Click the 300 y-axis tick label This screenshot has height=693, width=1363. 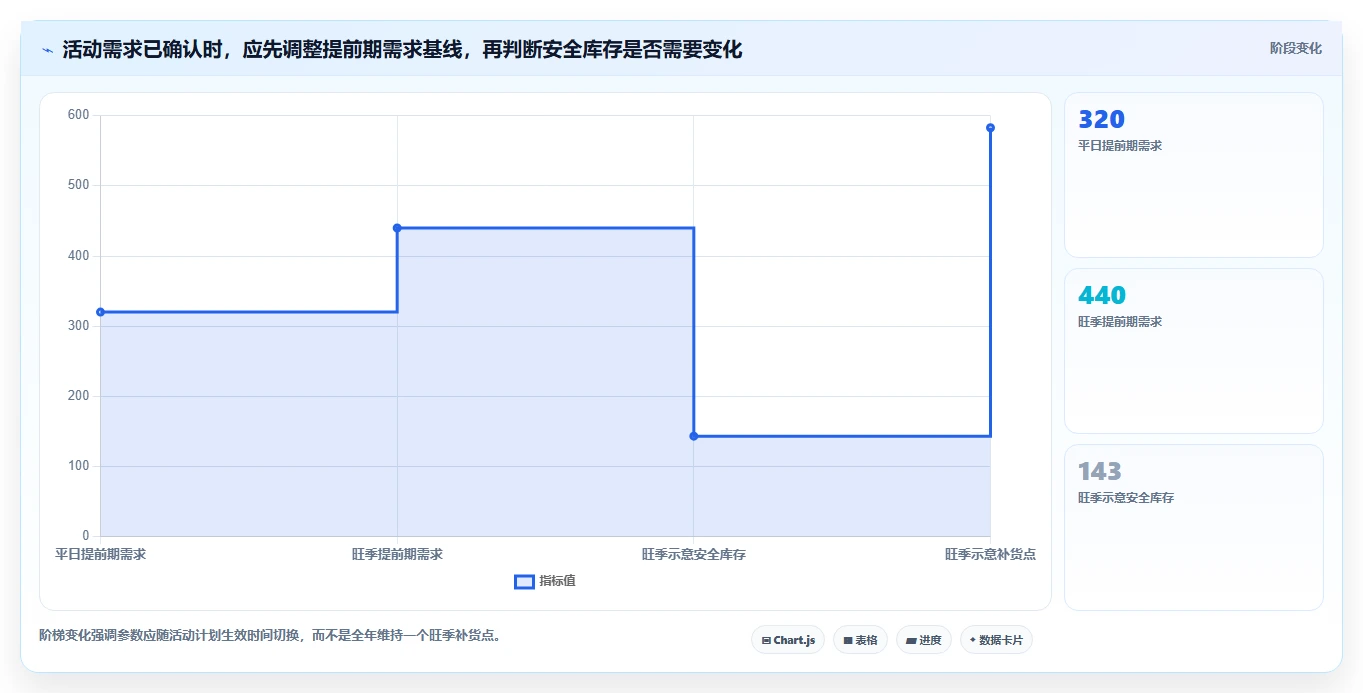[79, 326]
